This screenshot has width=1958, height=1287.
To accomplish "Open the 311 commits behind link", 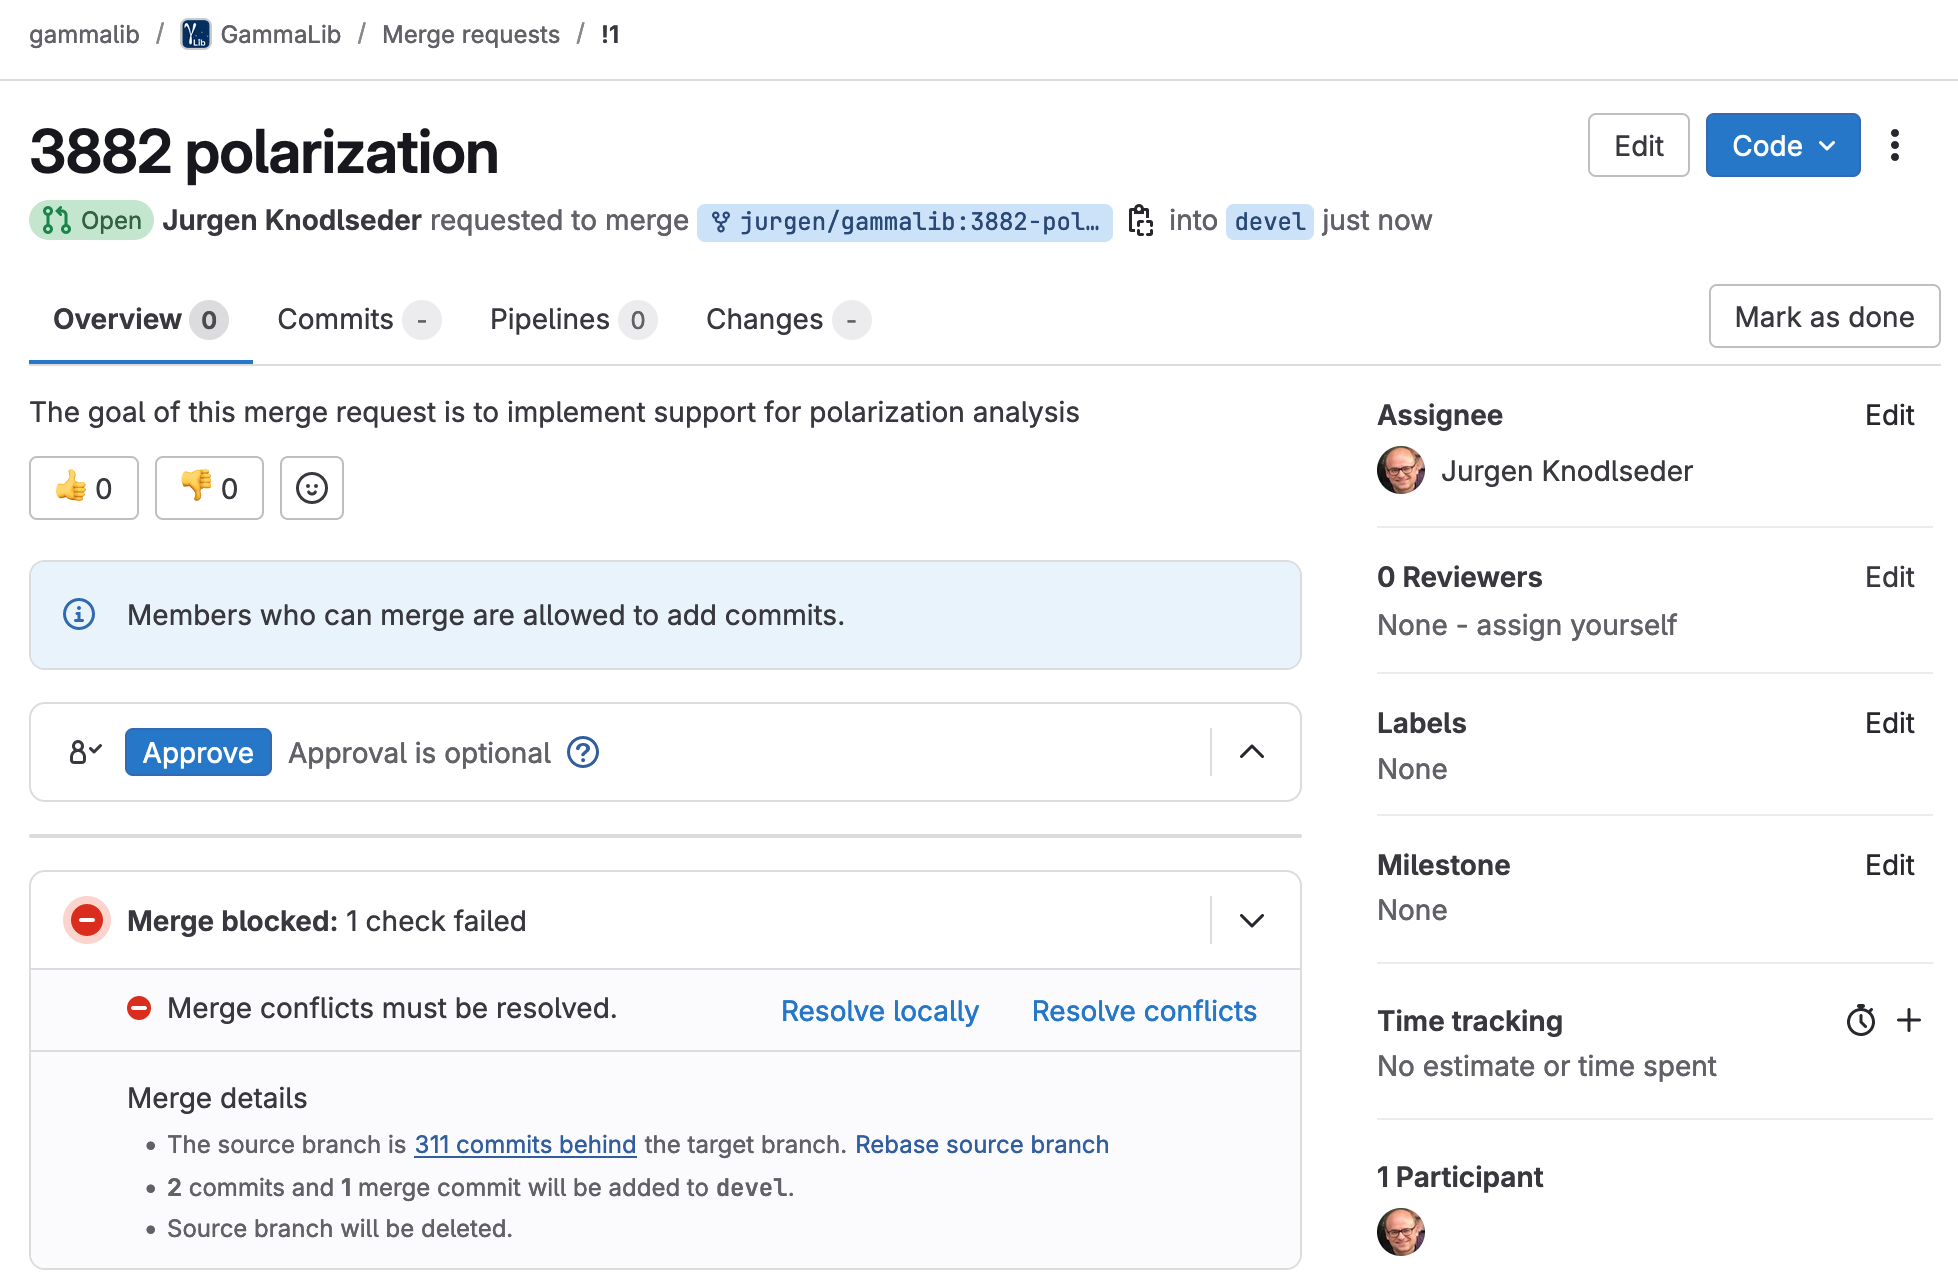I will [x=525, y=1144].
